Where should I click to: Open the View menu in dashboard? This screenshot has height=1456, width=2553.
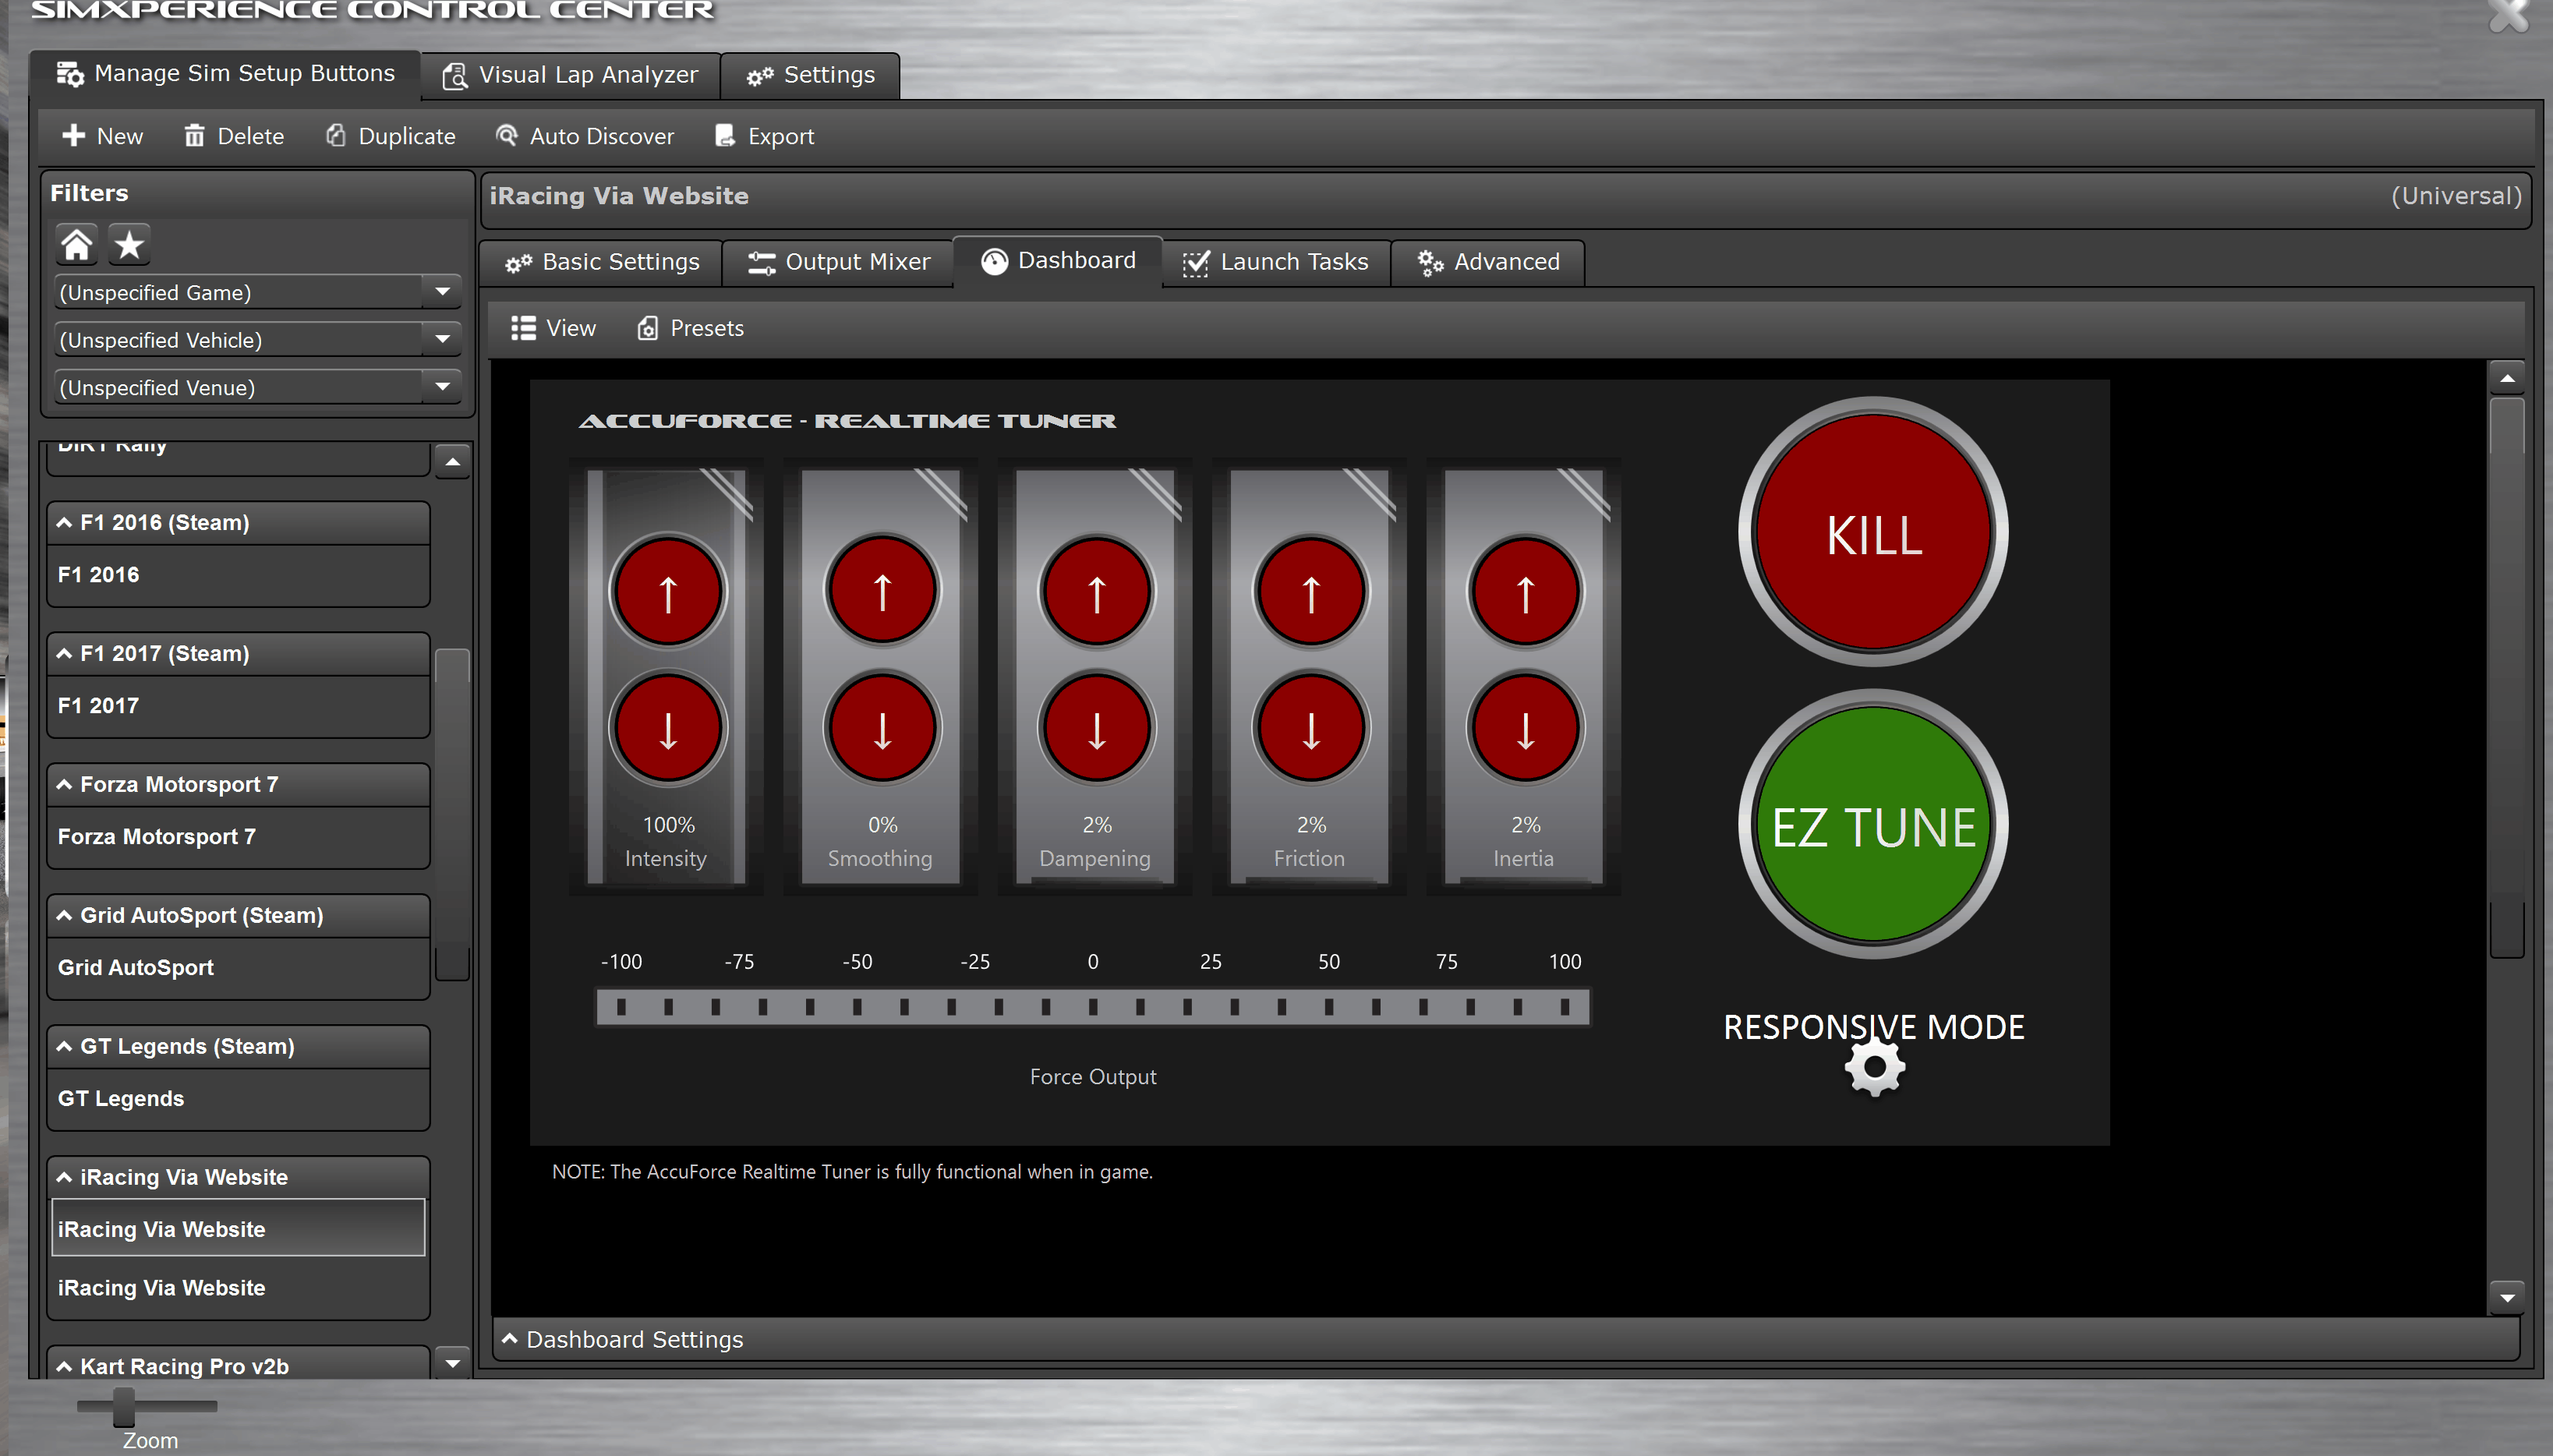point(553,328)
